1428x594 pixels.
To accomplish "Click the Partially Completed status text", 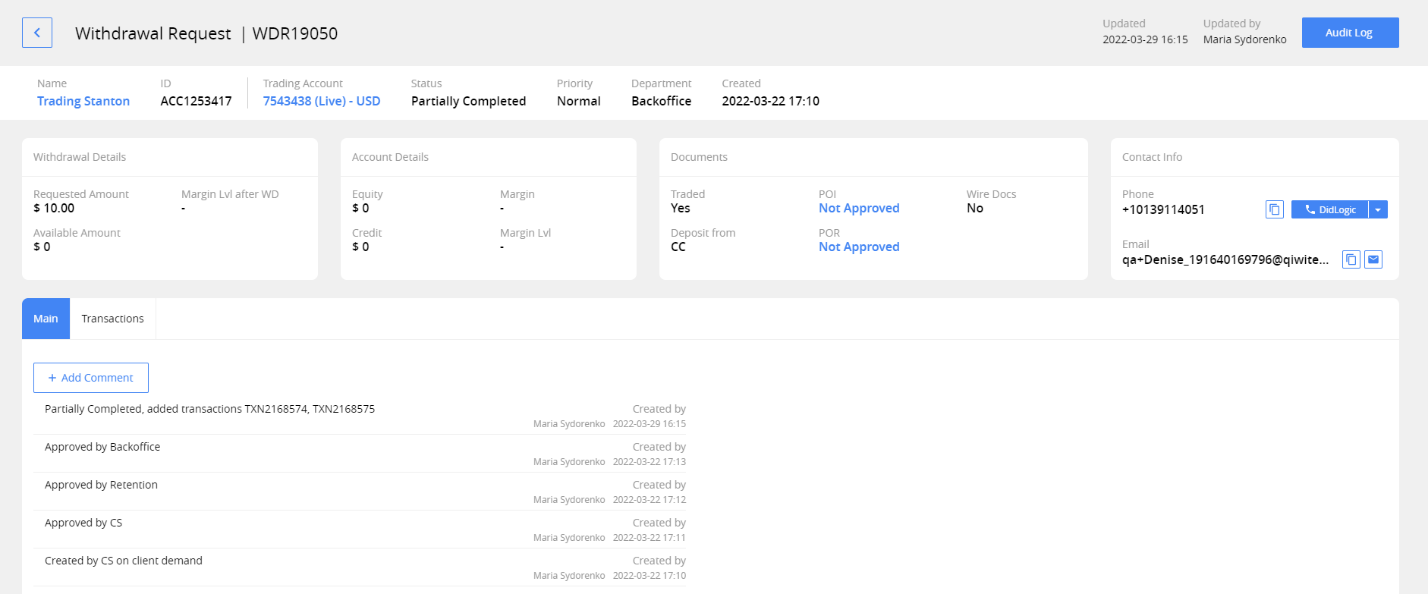I will click(467, 101).
